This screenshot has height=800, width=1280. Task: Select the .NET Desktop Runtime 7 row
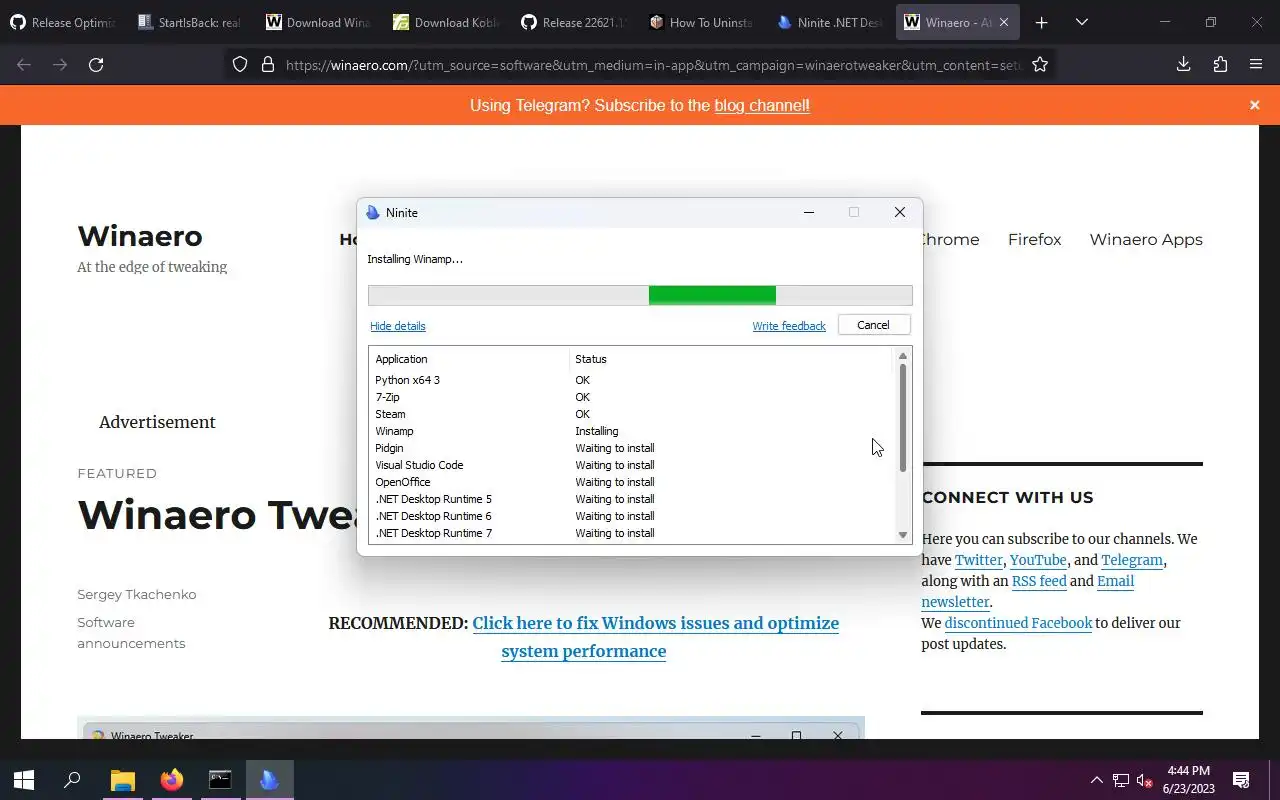[631, 533]
